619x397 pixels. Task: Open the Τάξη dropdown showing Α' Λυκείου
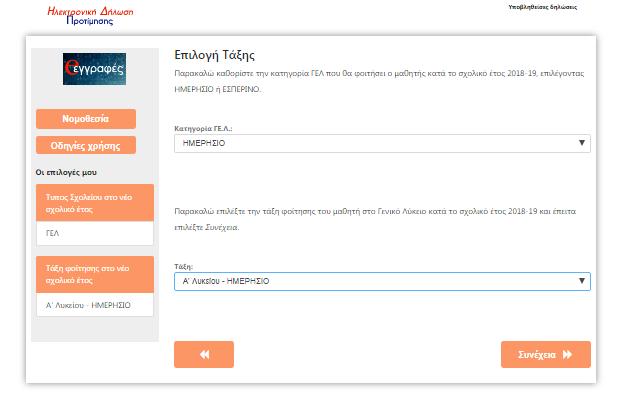pos(382,281)
